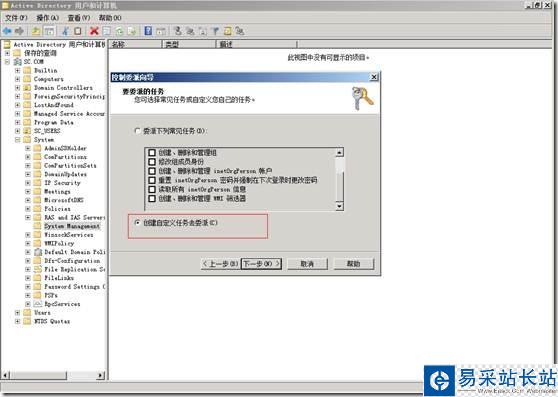Viewport: 558px width, 397px height.
Task: Click 取消 to cancel the wizard
Action: [x=307, y=264]
